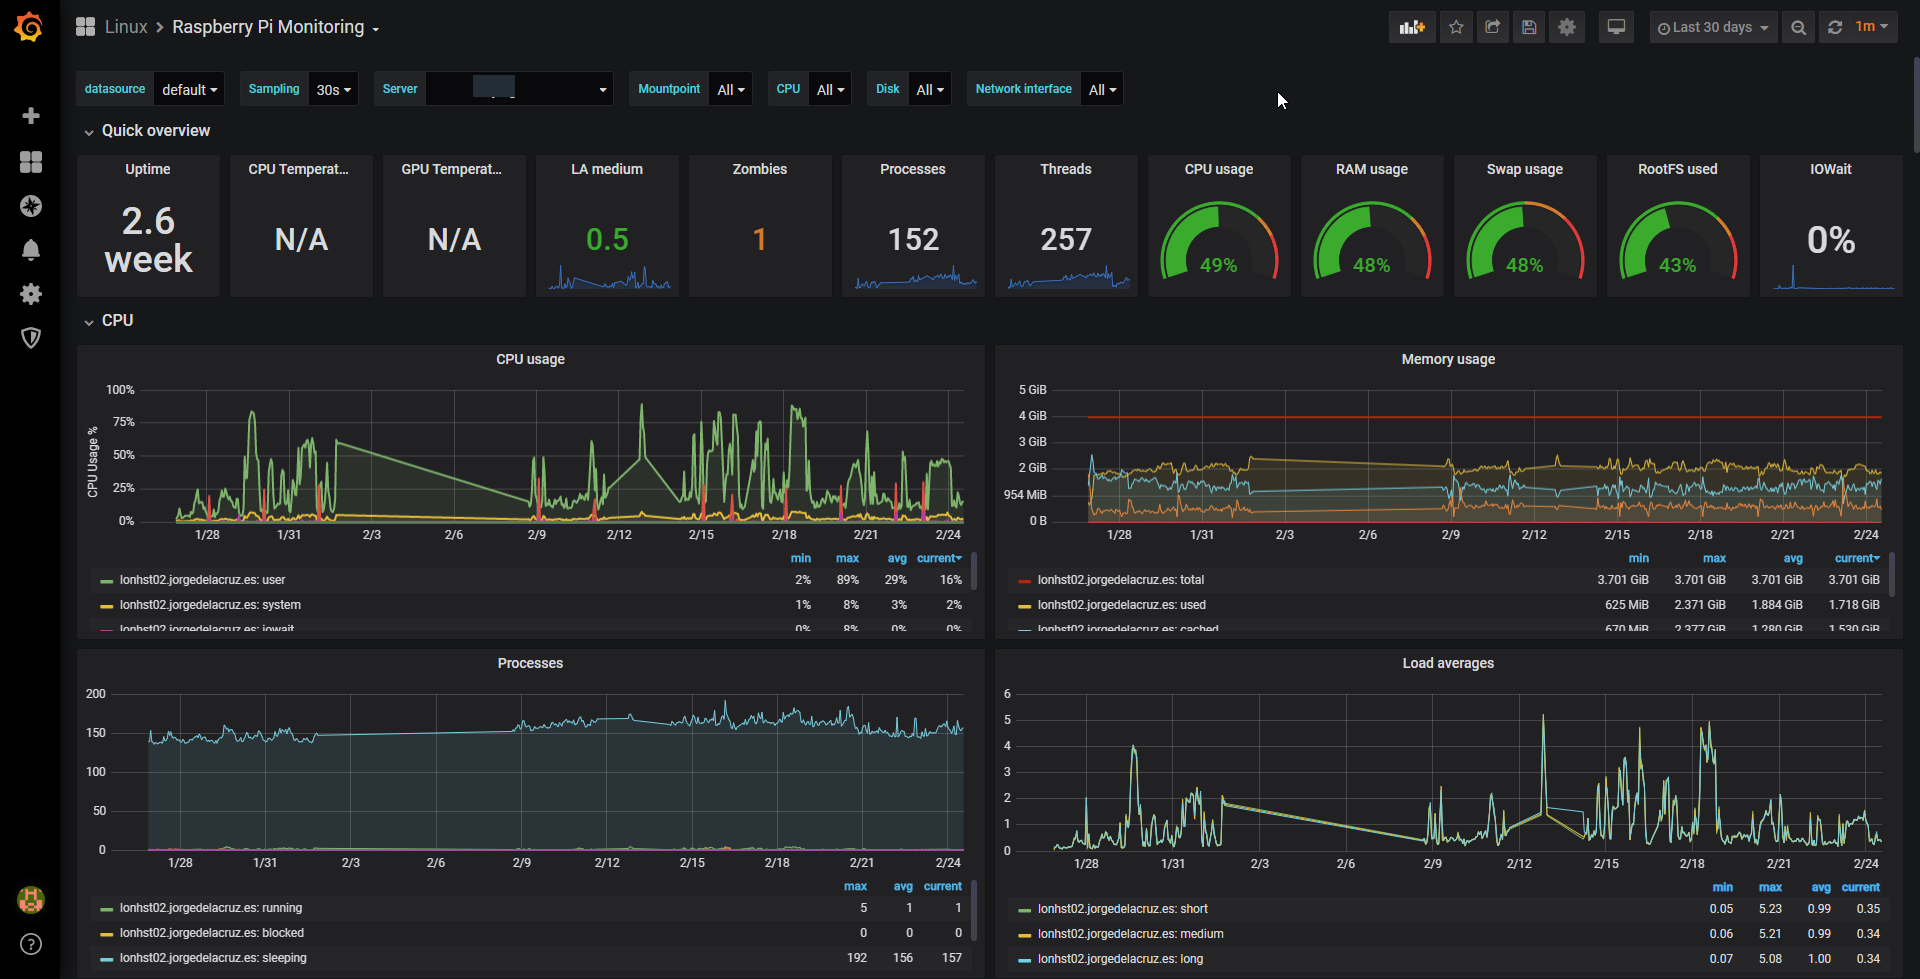
Task: Open Explore compass icon in sidebar
Action: [31, 206]
